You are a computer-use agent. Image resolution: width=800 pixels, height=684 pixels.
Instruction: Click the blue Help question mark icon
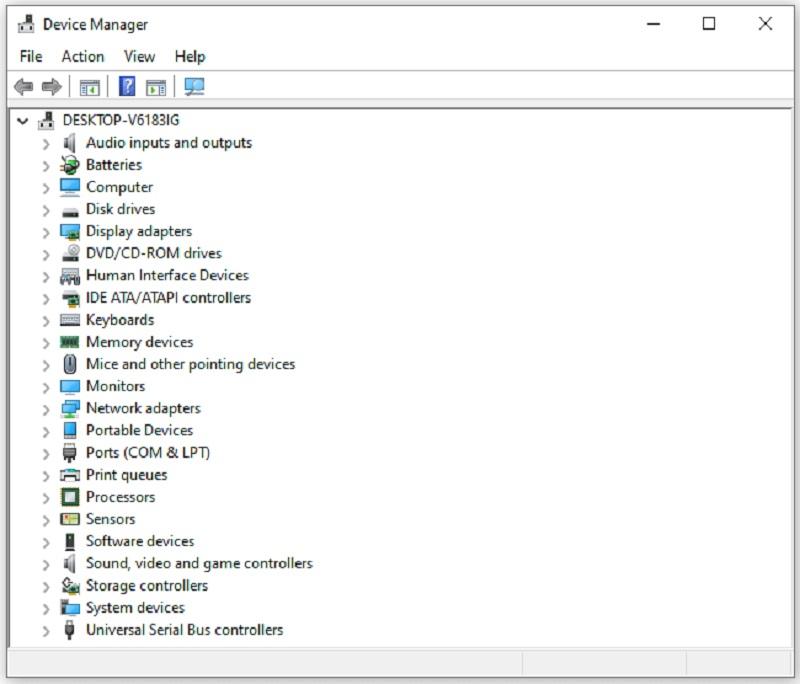point(127,87)
